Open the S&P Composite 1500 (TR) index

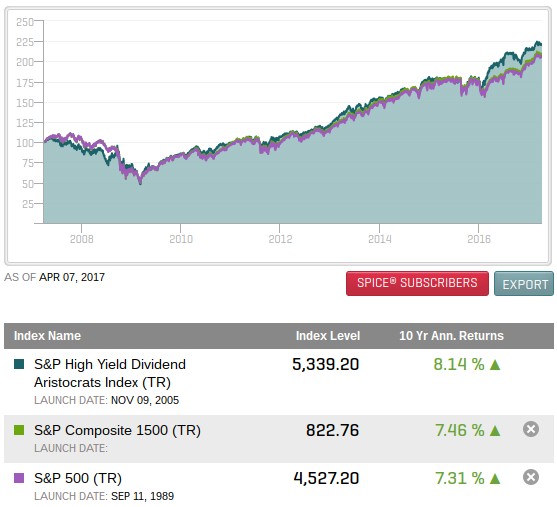117,430
